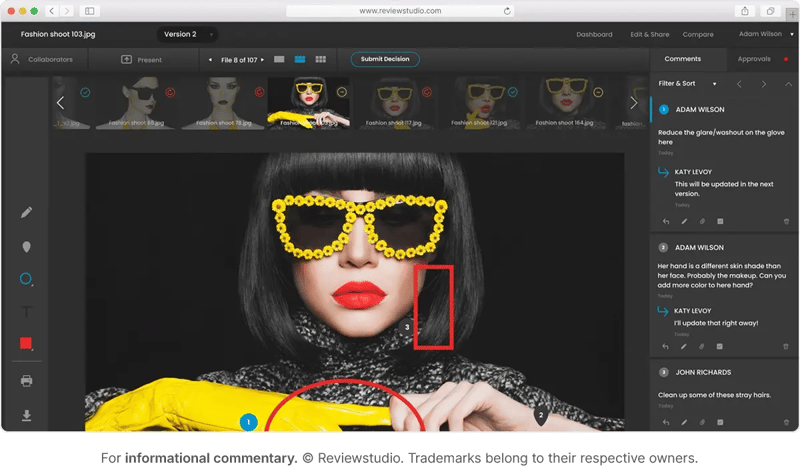Switch to the Approvals tab
800x466 pixels.
coord(754,60)
